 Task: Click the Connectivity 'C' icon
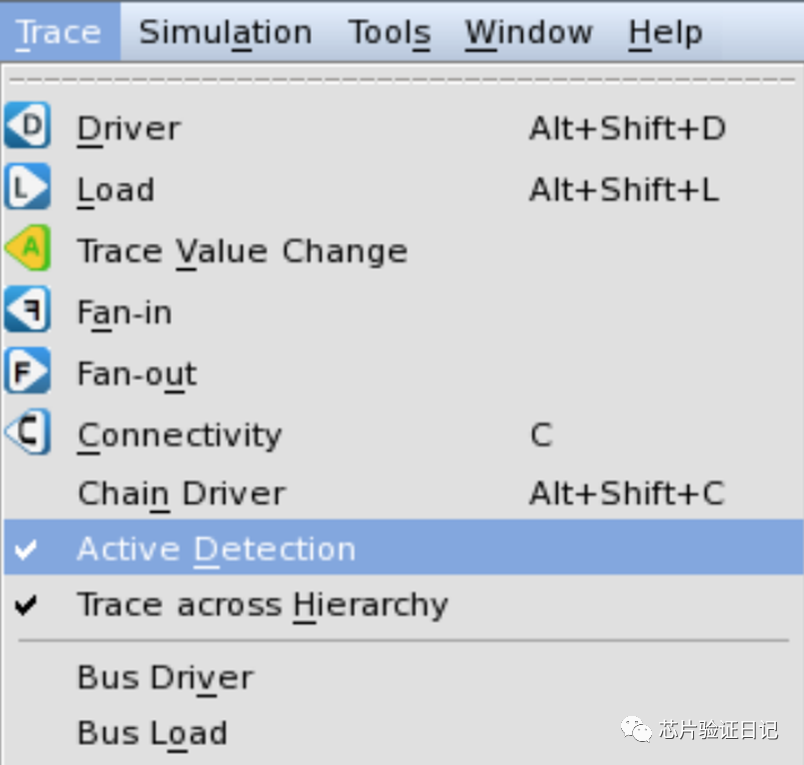pos(27,435)
